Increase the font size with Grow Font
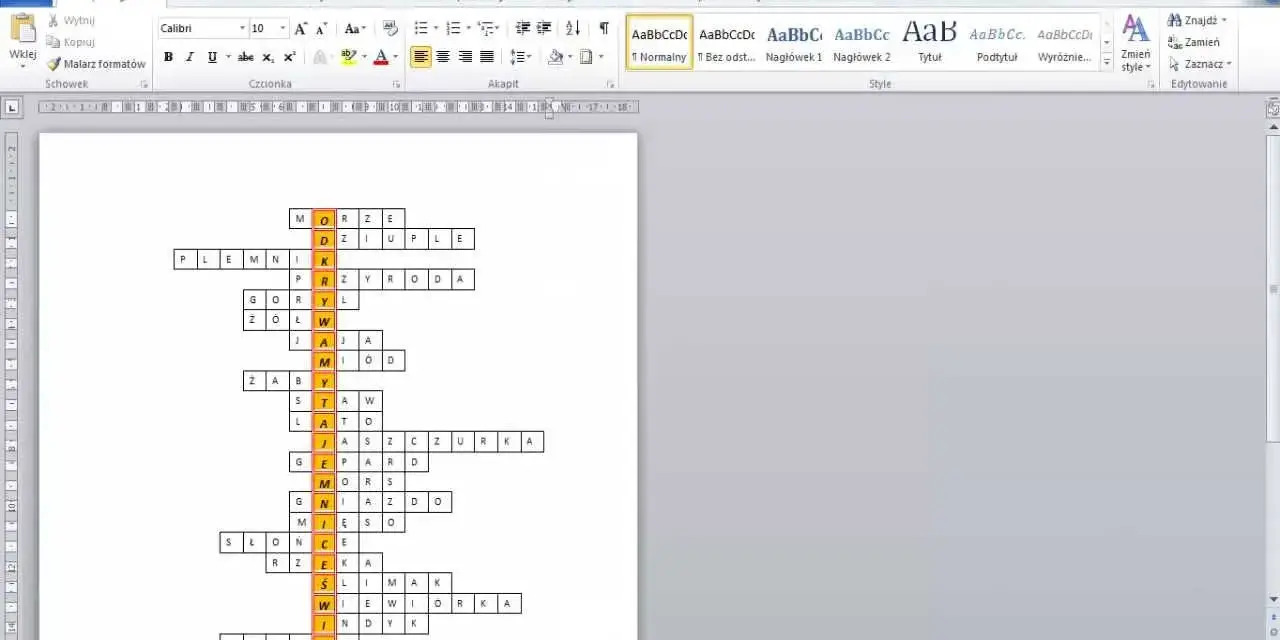This screenshot has height=640, width=1280. coord(301,29)
